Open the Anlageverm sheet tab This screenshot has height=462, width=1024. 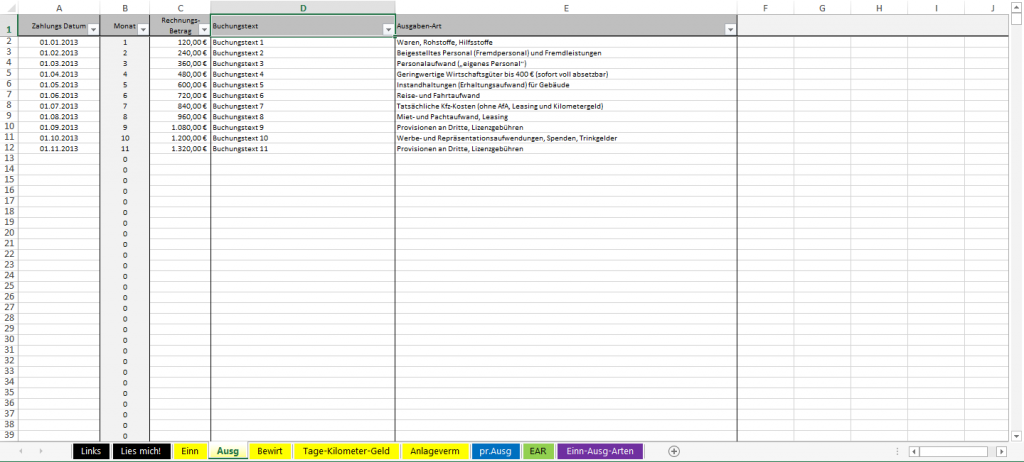[435, 451]
